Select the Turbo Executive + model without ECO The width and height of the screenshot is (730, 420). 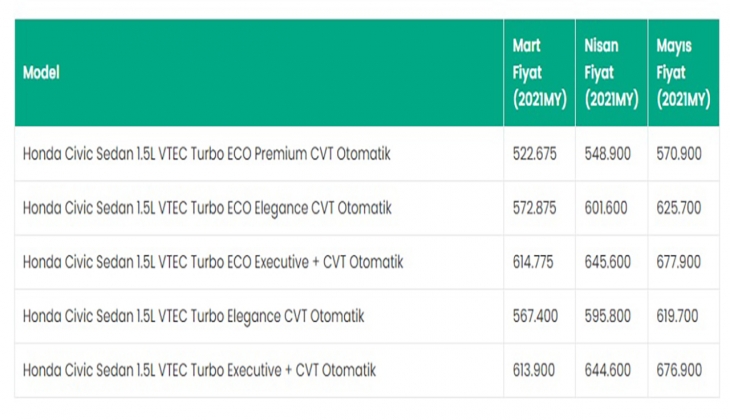199,370
